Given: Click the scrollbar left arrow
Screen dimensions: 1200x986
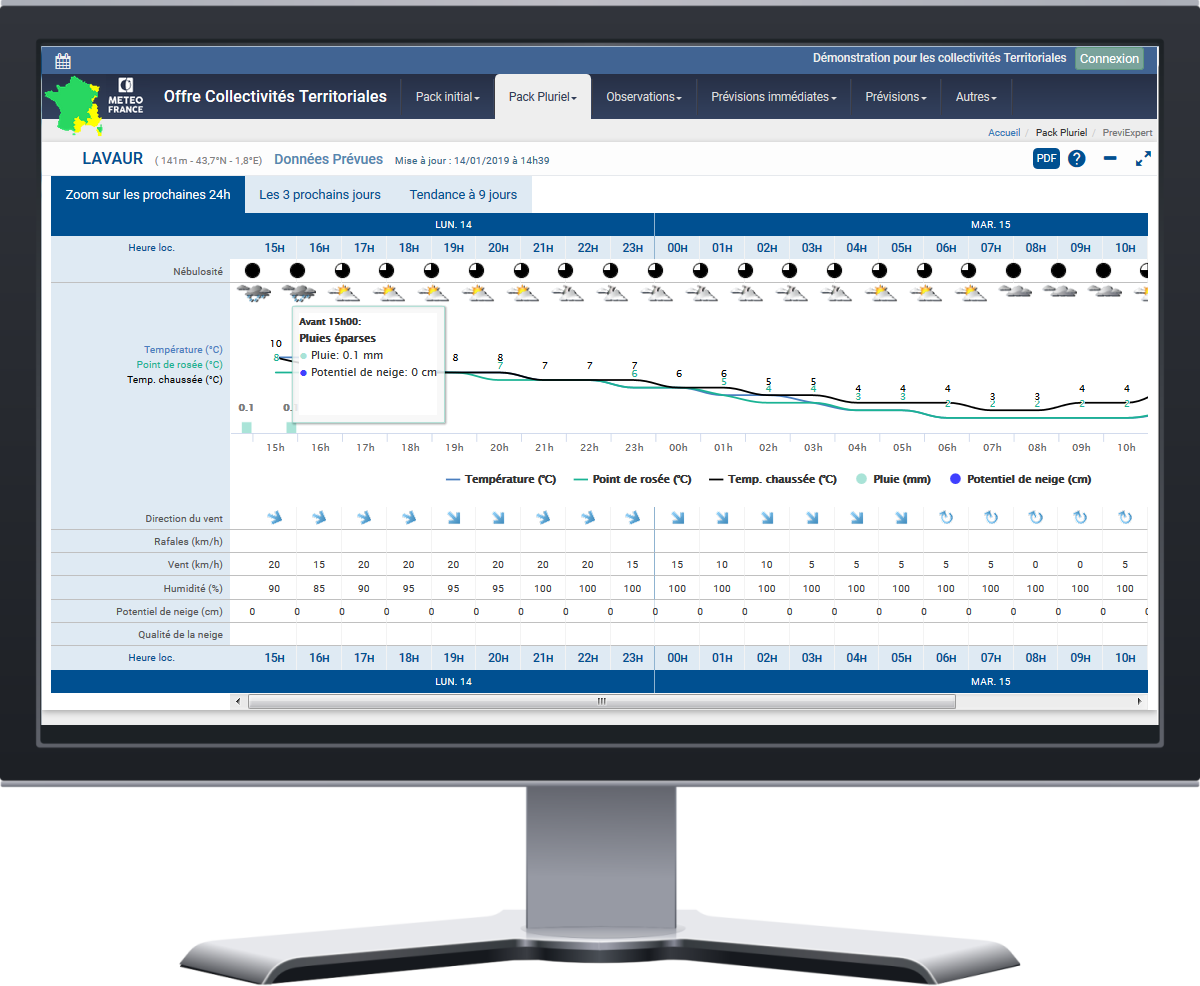Looking at the screenshot, I should point(238,702).
